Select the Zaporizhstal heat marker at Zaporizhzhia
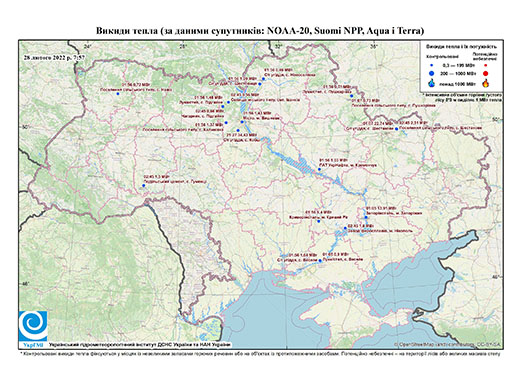Image resolution: width=520 pixels, height=368 pixels. [x=366, y=217]
